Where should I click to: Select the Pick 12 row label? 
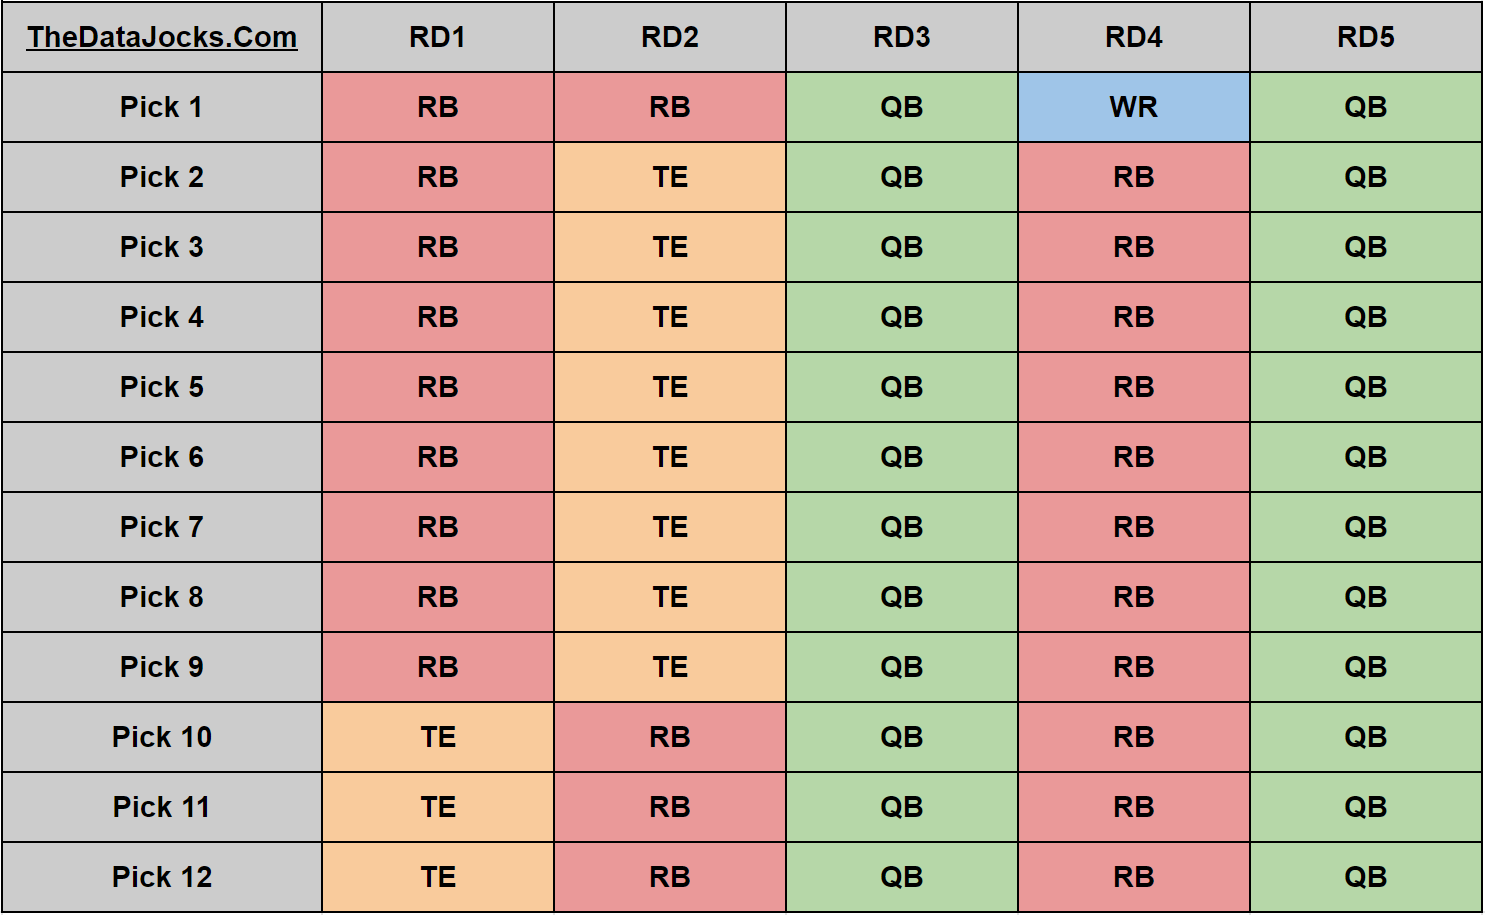tap(162, 877)
